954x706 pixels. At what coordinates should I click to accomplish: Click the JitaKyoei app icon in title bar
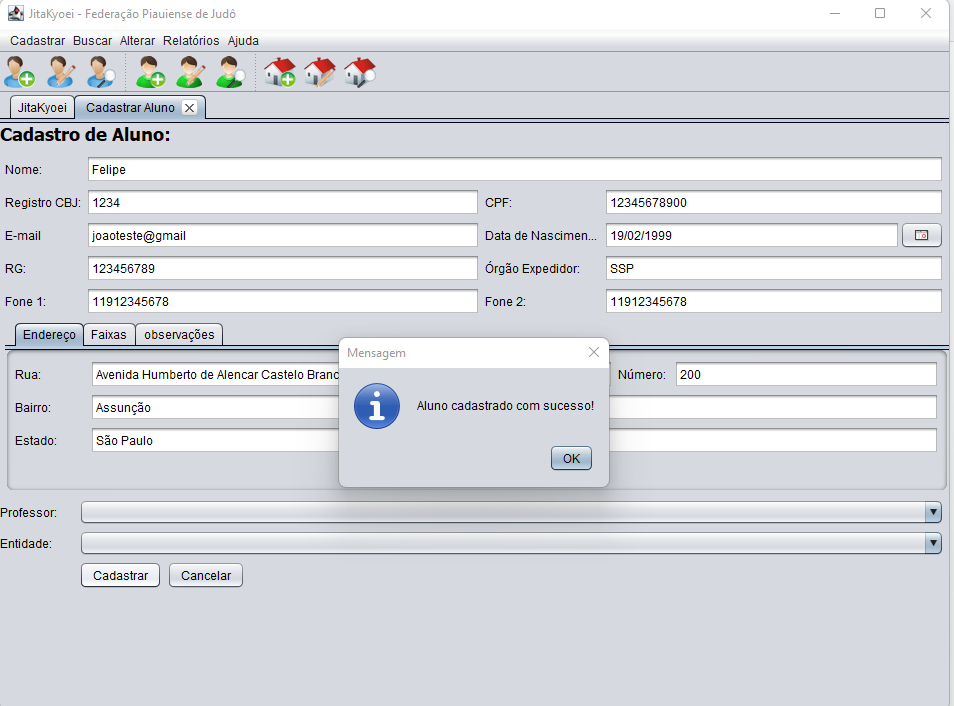[x=16, y=13]
